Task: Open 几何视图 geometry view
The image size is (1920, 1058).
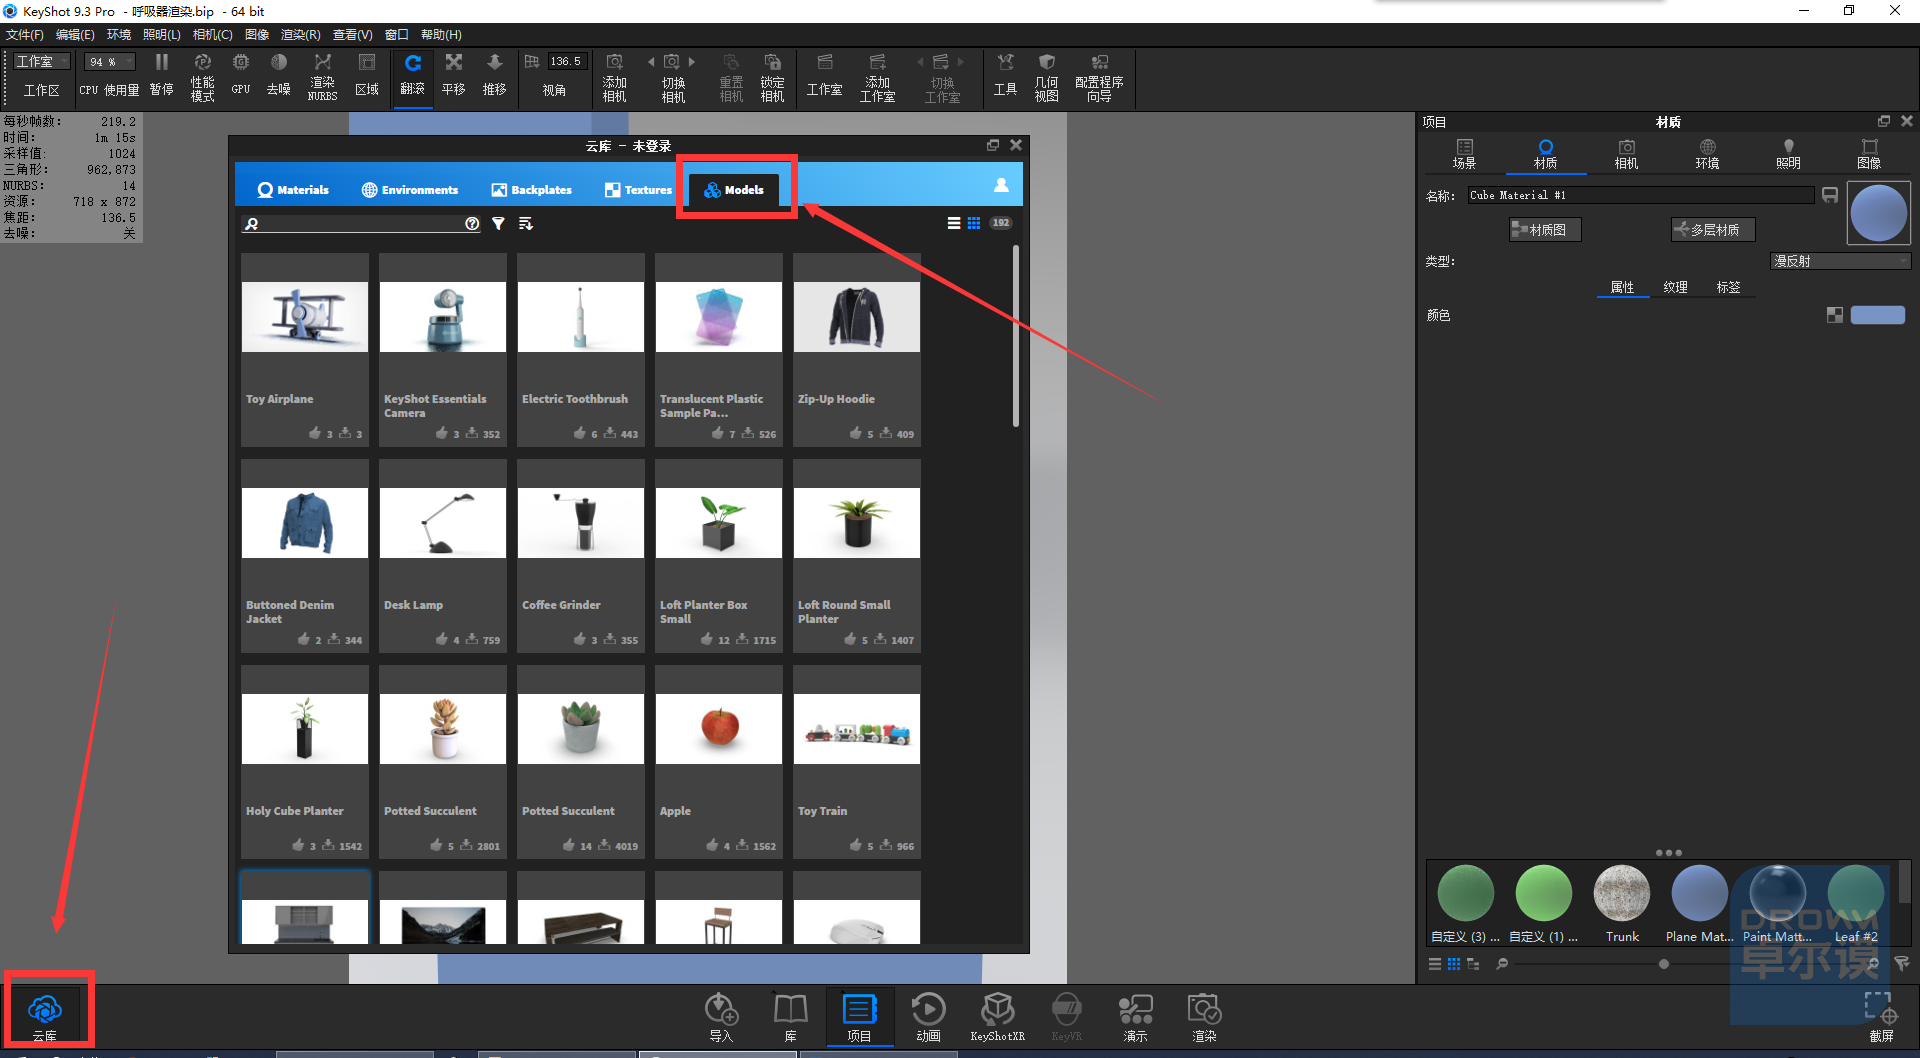Action: pyautogui.click(x=1046, y=77)
